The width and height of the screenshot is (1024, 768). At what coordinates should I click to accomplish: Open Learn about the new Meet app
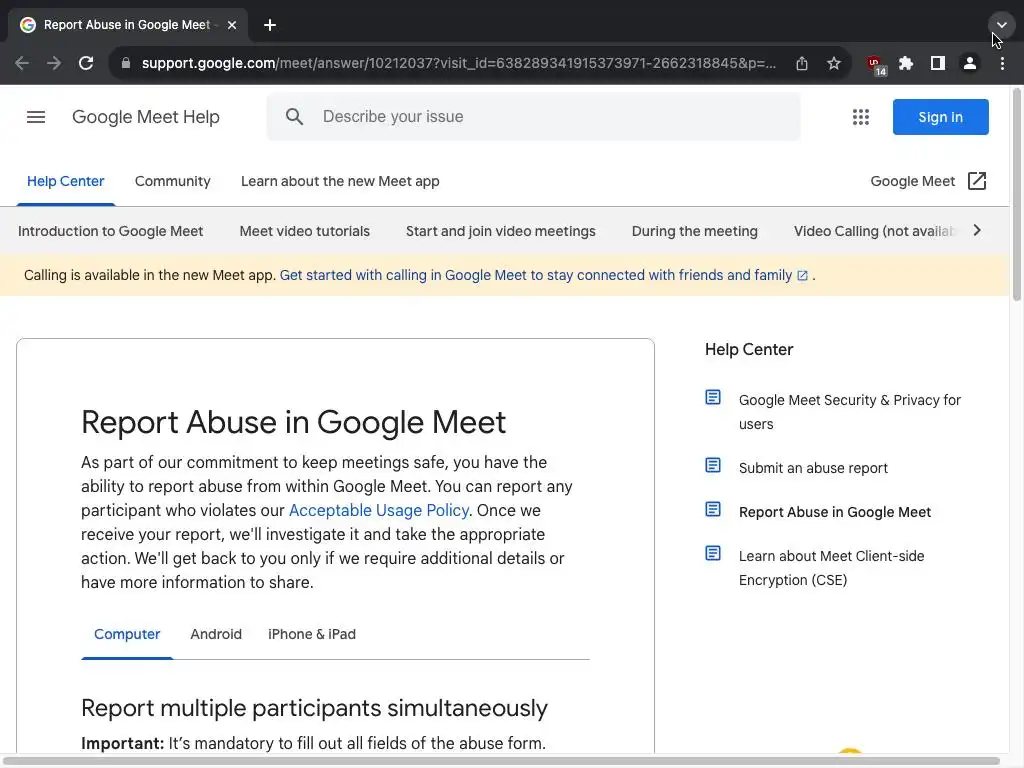pos(340,182)
